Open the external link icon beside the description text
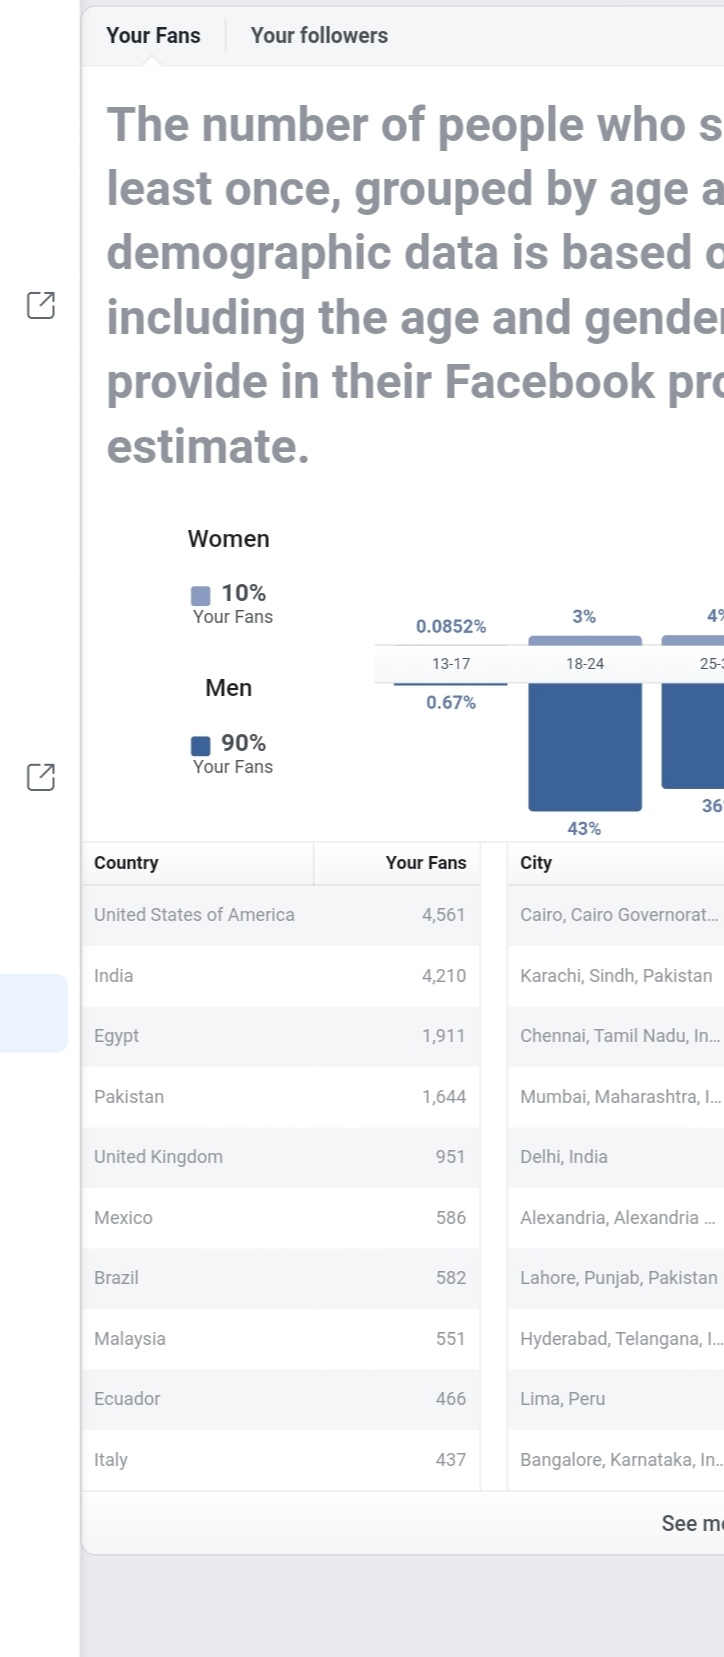 (41, 306)
